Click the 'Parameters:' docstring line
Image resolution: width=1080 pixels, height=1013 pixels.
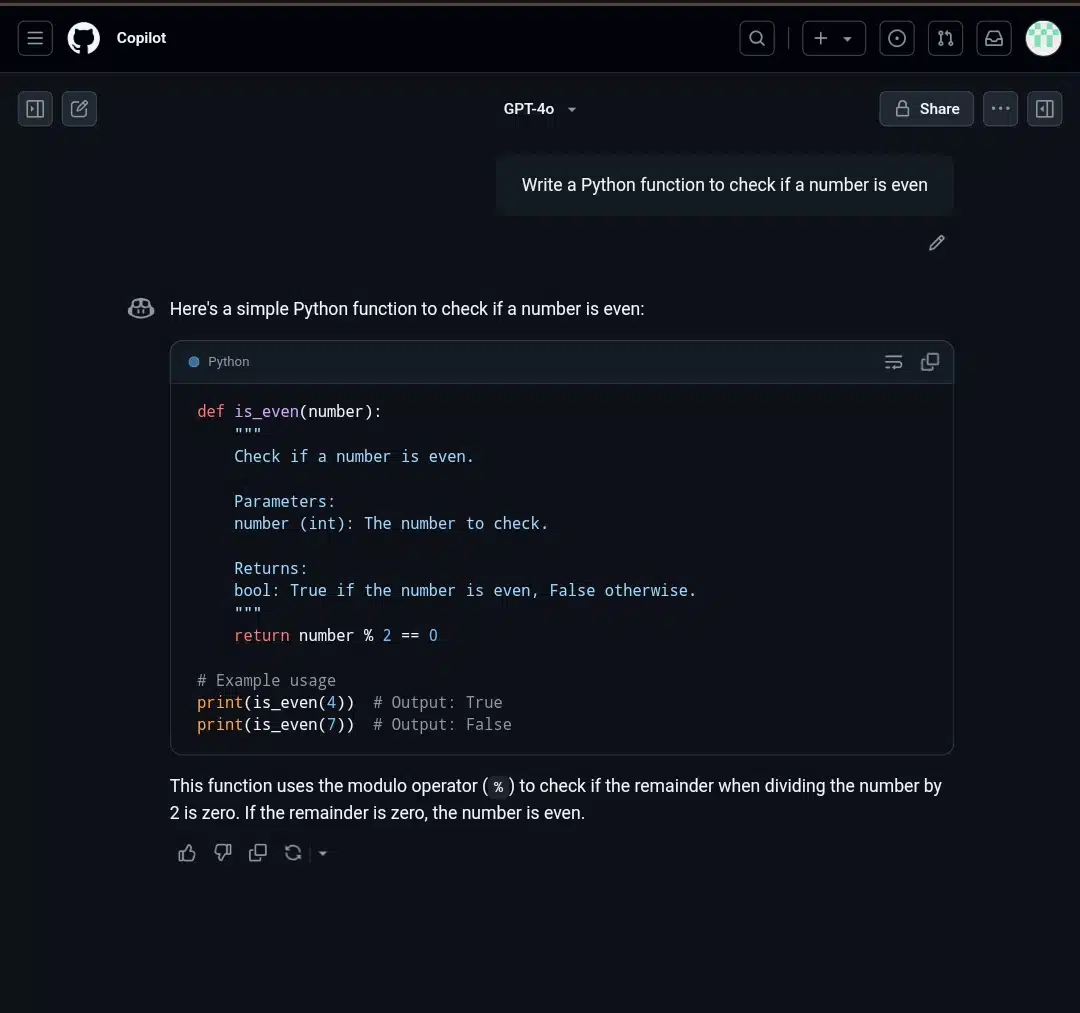click(284, 501)
